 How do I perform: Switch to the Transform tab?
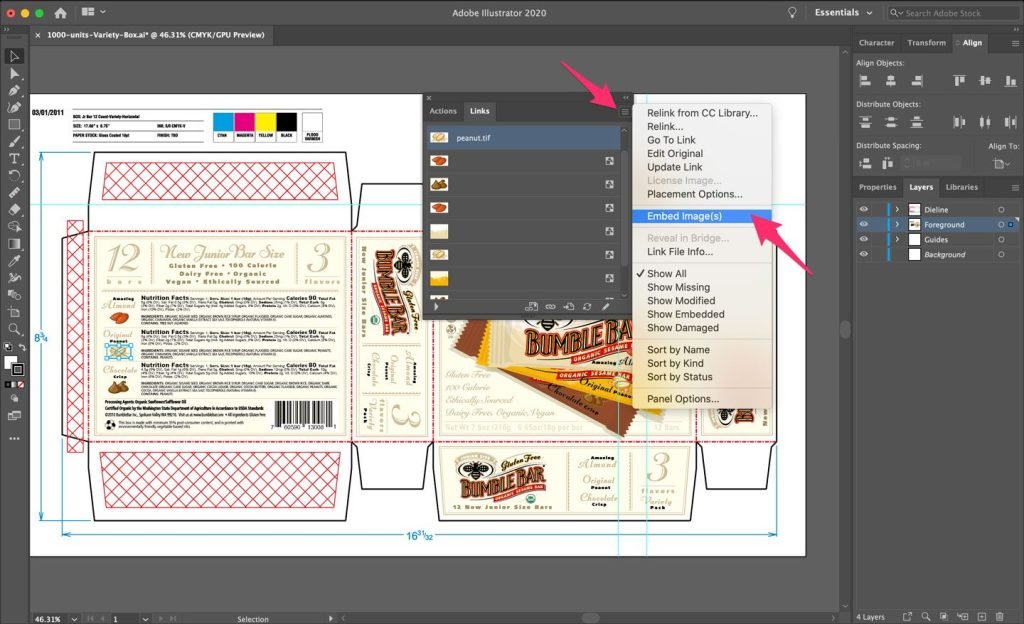click(x=926, y=42)
